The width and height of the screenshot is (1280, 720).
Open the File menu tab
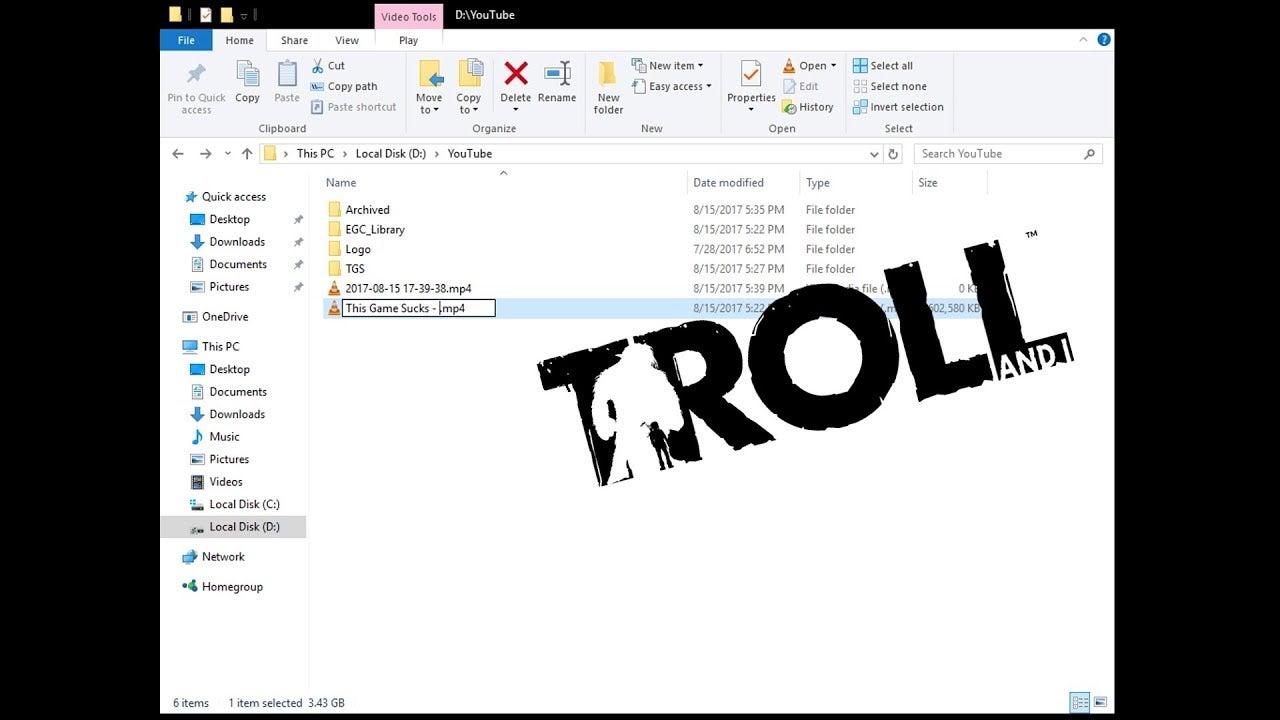point(186,41)
